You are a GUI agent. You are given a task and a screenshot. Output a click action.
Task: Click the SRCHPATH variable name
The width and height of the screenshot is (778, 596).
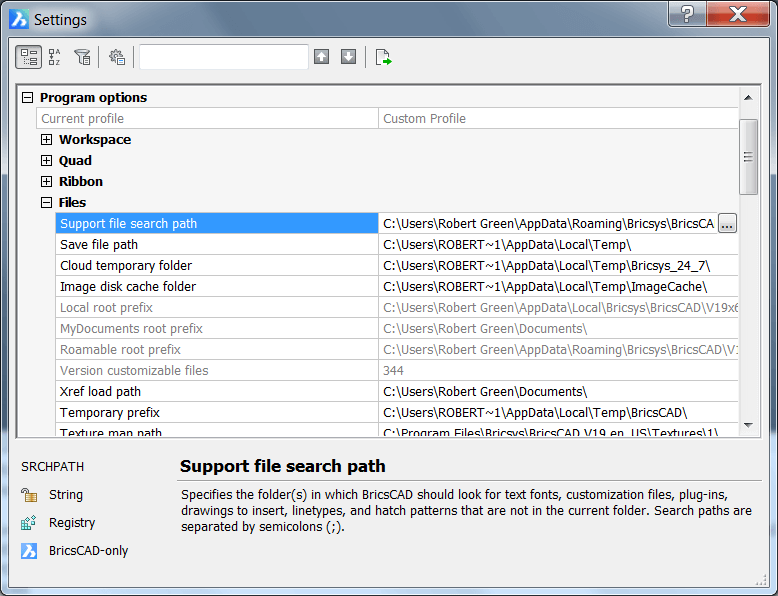tap(52, 466)
